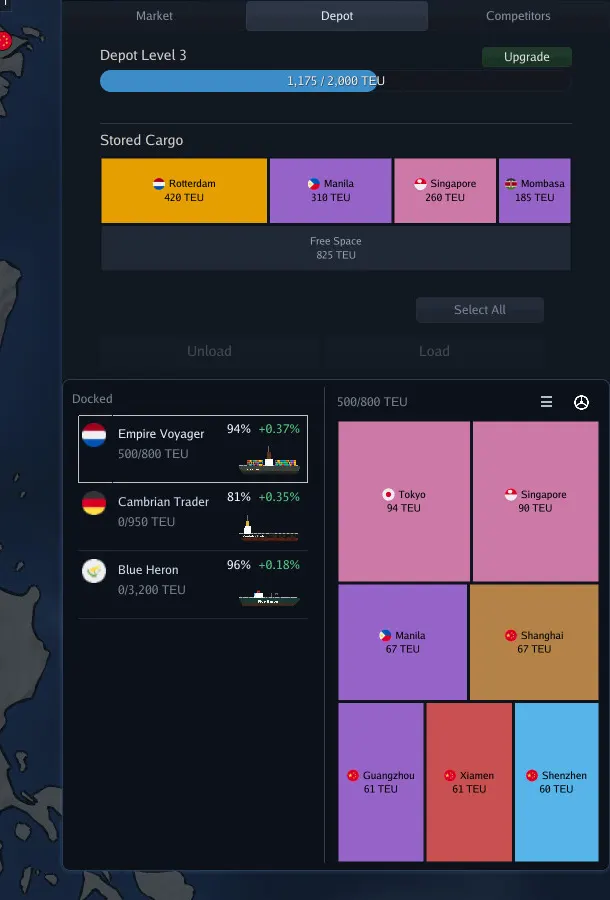This screenshot has height=900, width=610.
Task: Click the Philippines flag on stored Manila cargo
Action: (314, 184)
